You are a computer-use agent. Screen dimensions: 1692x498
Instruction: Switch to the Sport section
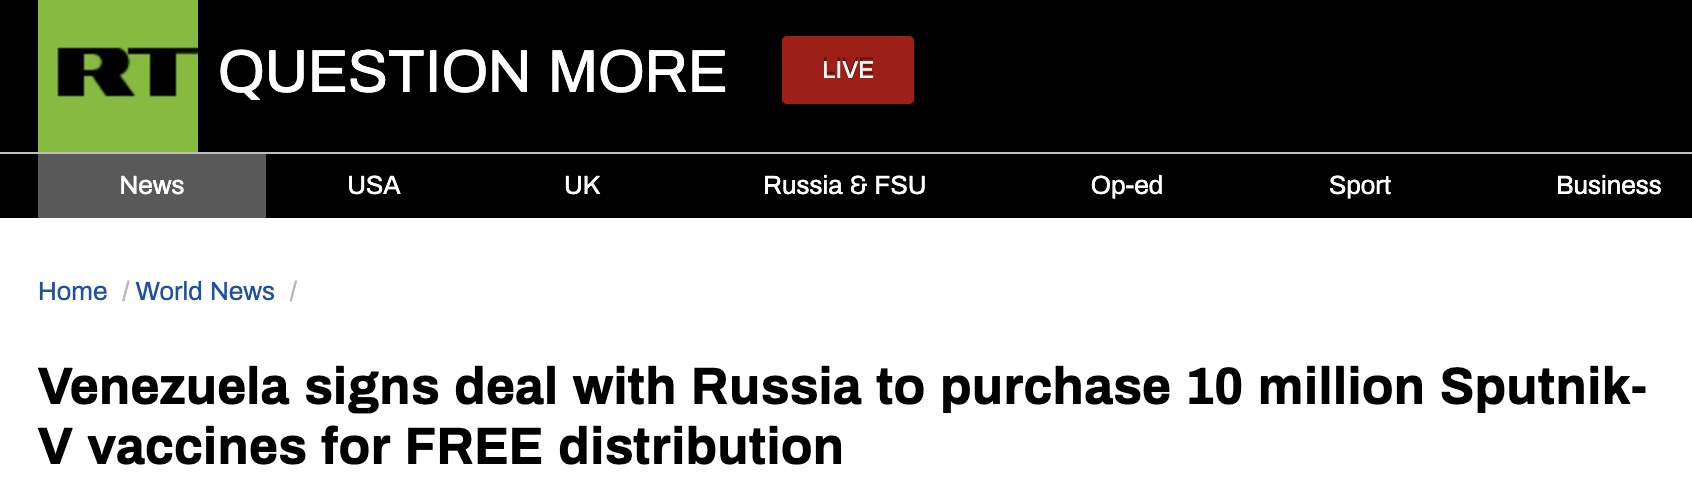point(1359,186)
